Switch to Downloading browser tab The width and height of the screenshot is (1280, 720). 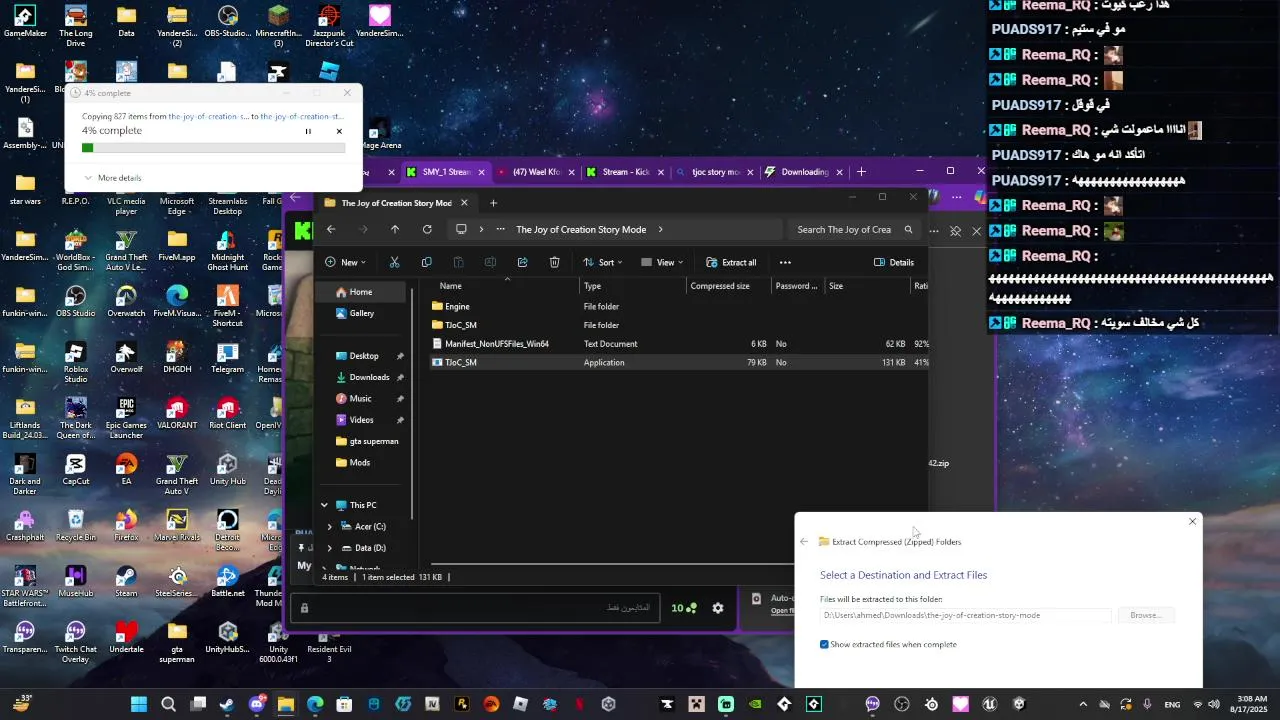click(805, 172)
